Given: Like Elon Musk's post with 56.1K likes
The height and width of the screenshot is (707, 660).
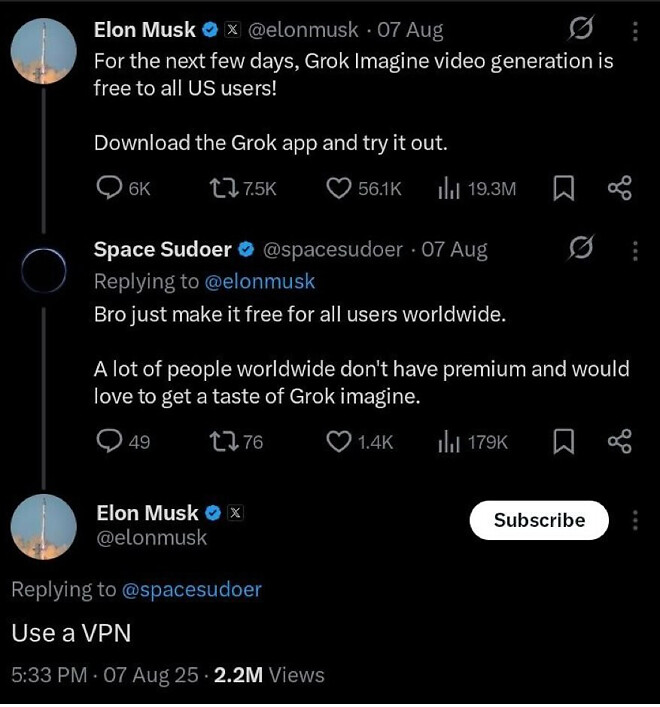Looking at the screenshot, I should (x=340, y=188).
